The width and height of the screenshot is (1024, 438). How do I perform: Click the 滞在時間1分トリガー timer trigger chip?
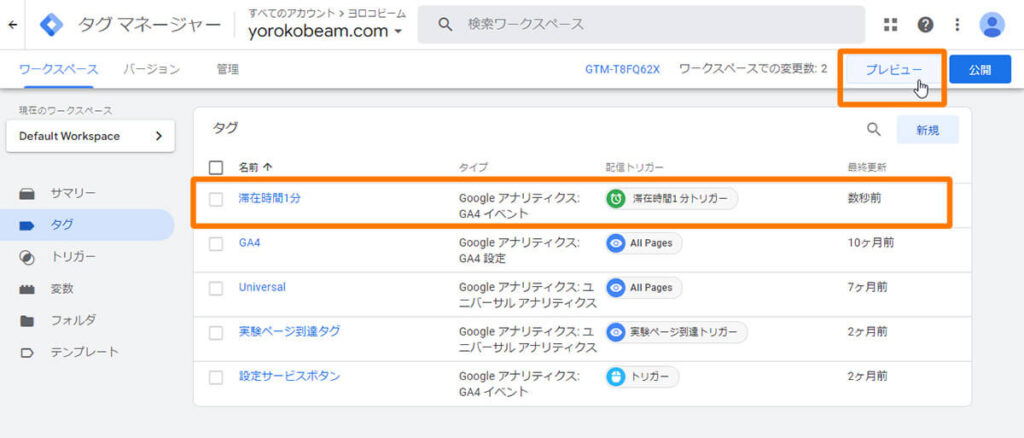pos(671,199)
